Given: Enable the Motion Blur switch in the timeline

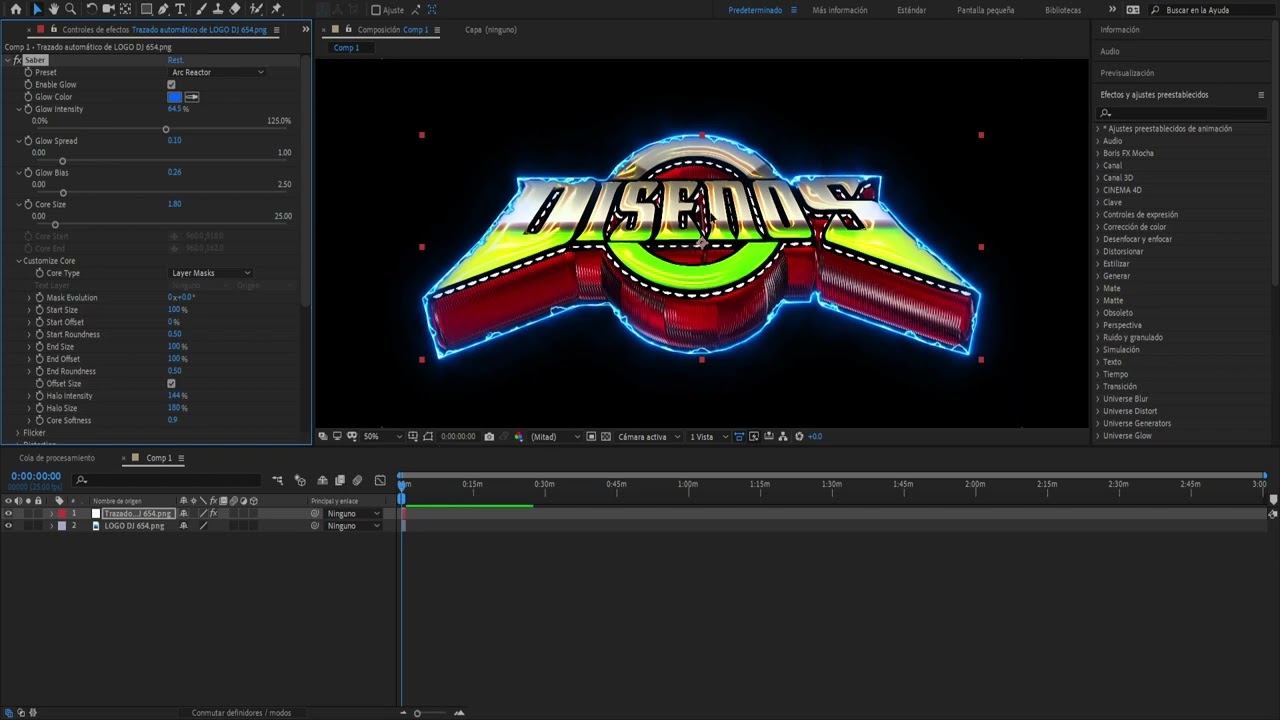Looking at the screenshot, I should click(357, 481).
